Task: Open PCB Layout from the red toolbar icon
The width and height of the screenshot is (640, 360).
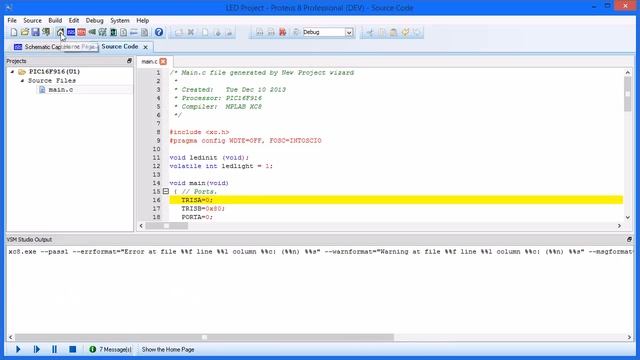Action: coord(82,32)
